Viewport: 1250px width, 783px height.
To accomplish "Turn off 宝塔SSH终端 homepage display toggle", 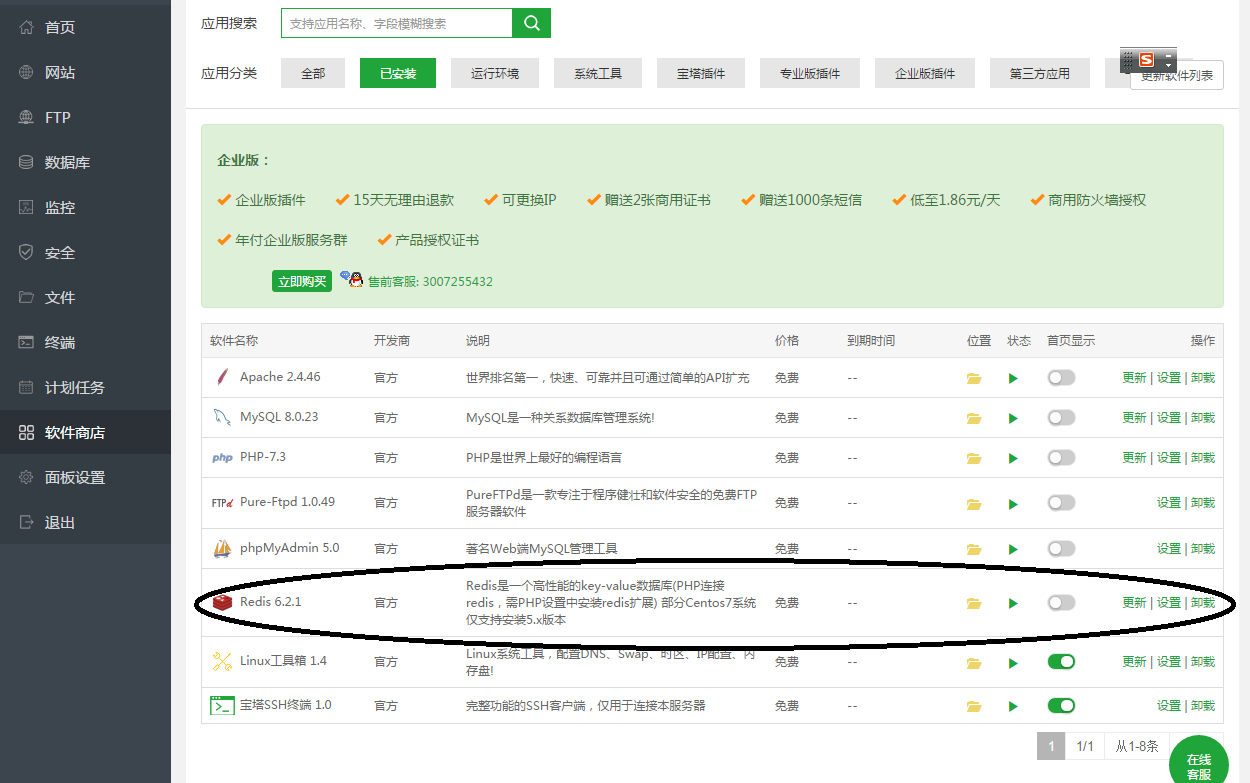I will 1061,706.
